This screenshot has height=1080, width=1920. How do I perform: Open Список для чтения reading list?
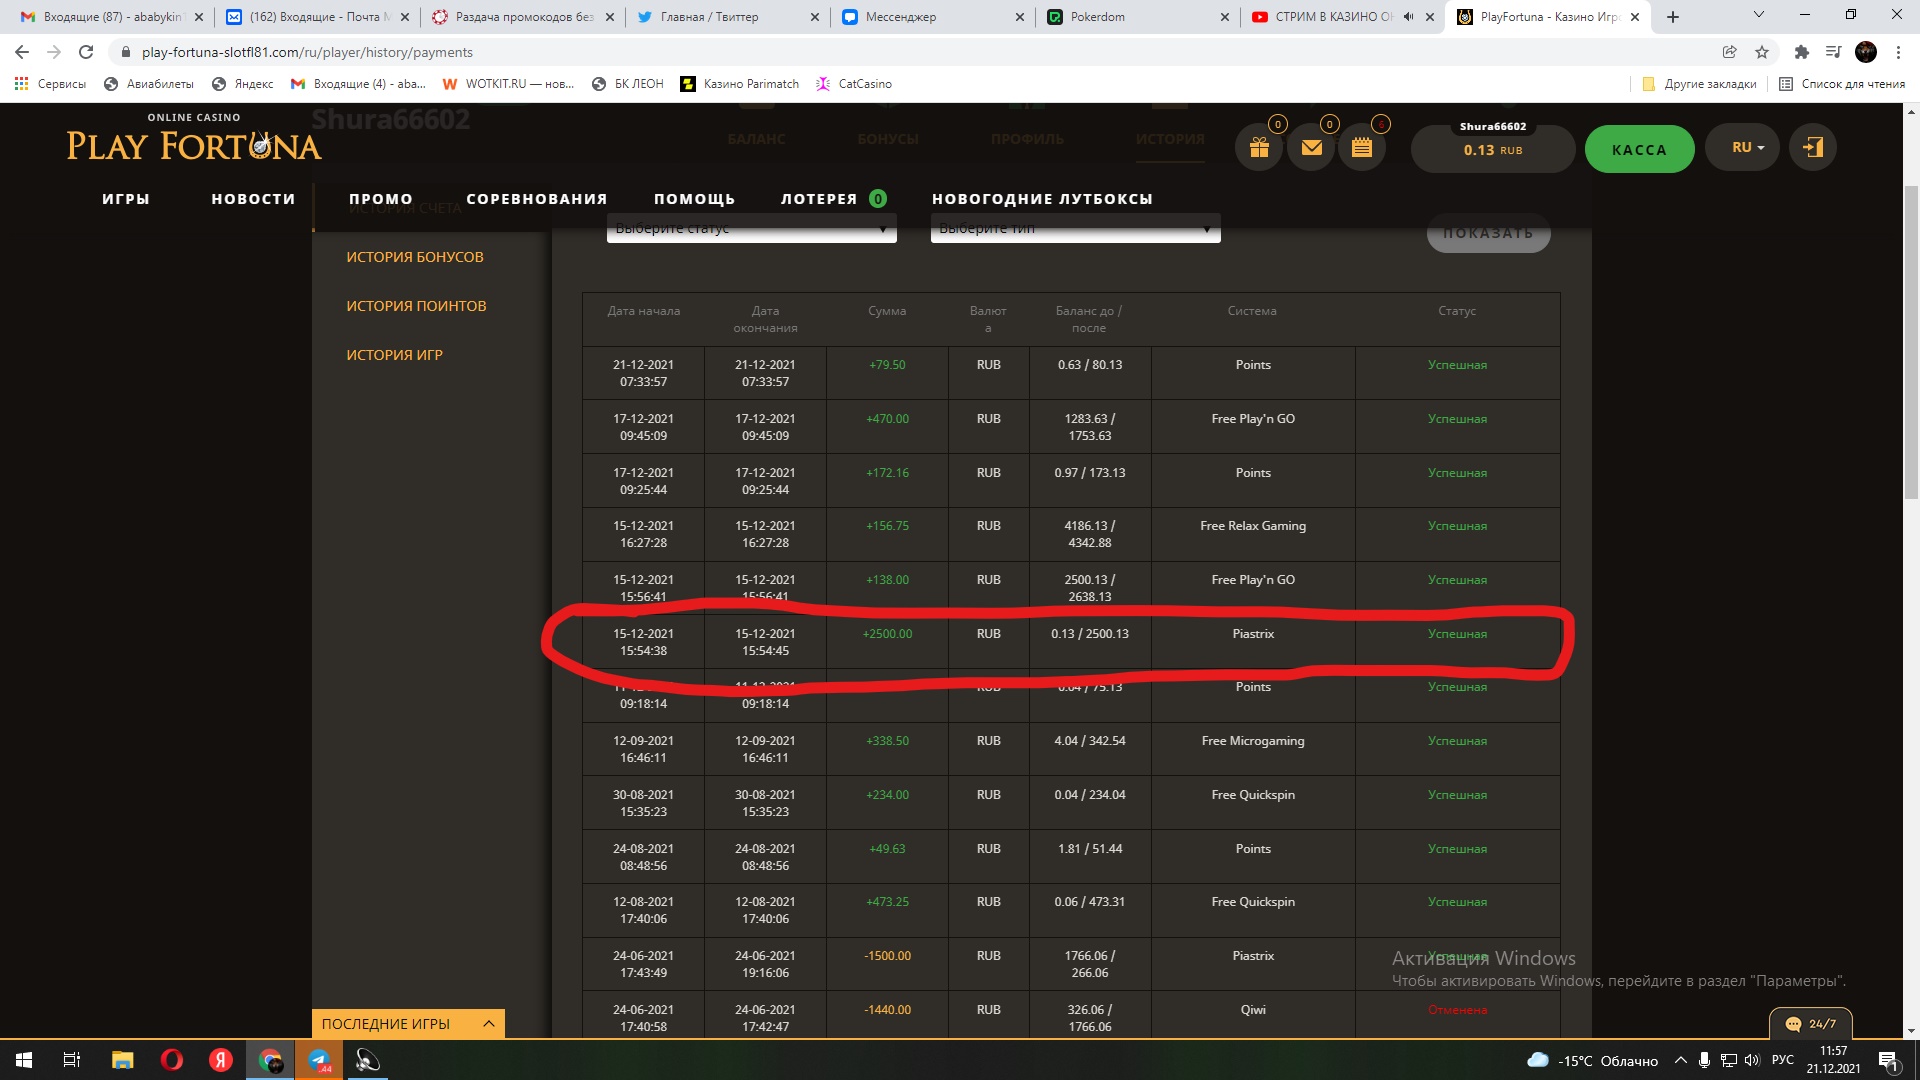pyautogui.click(x=1842, y=84)
